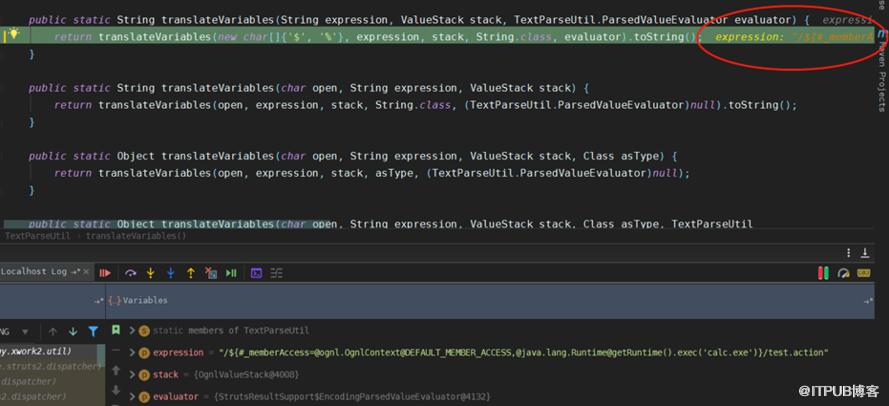Click the Variables panel braces icon
889x406 pixels.
click(x=114, y=301)
